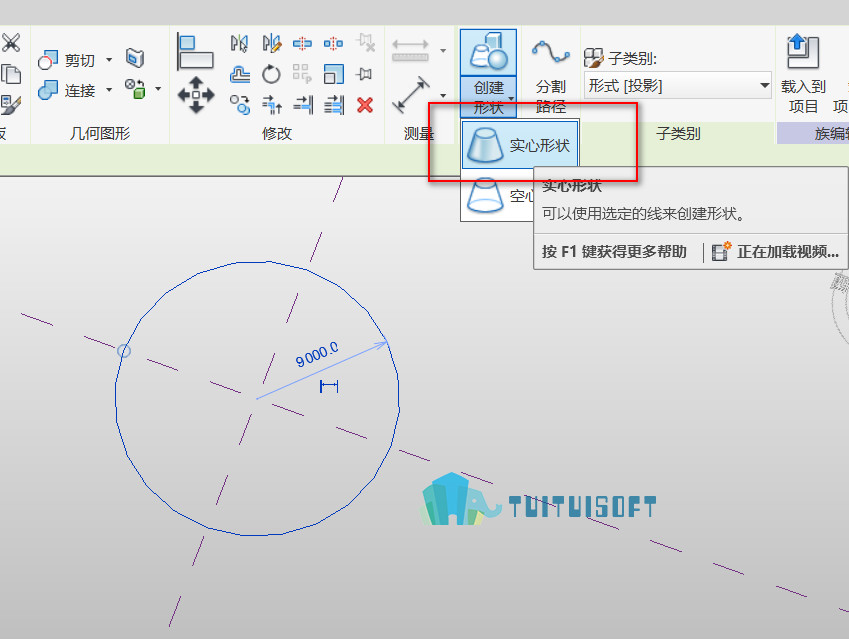Screen dimensions: 849x639
Task: Expand the 连接 Join dropdown arrow
Action: click(109, 89)
